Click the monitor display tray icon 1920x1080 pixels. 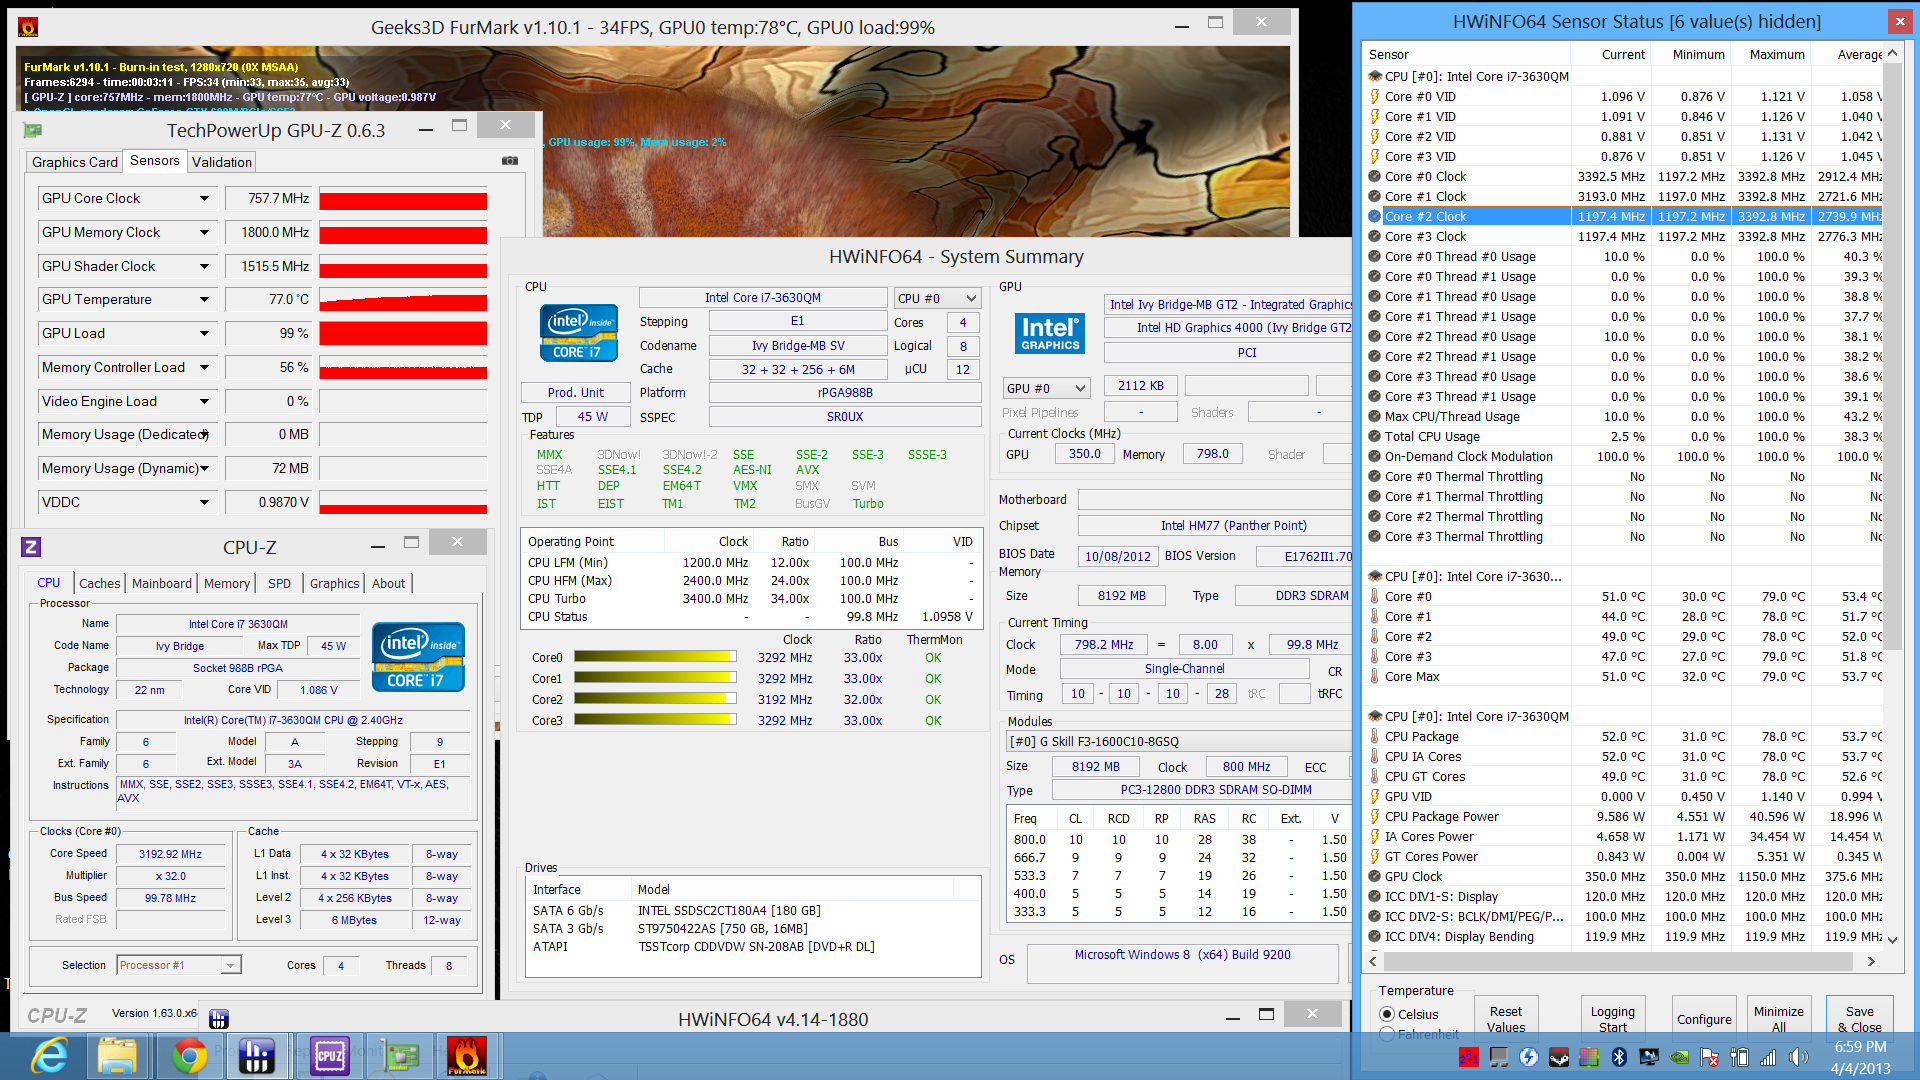(1649, 1057)
